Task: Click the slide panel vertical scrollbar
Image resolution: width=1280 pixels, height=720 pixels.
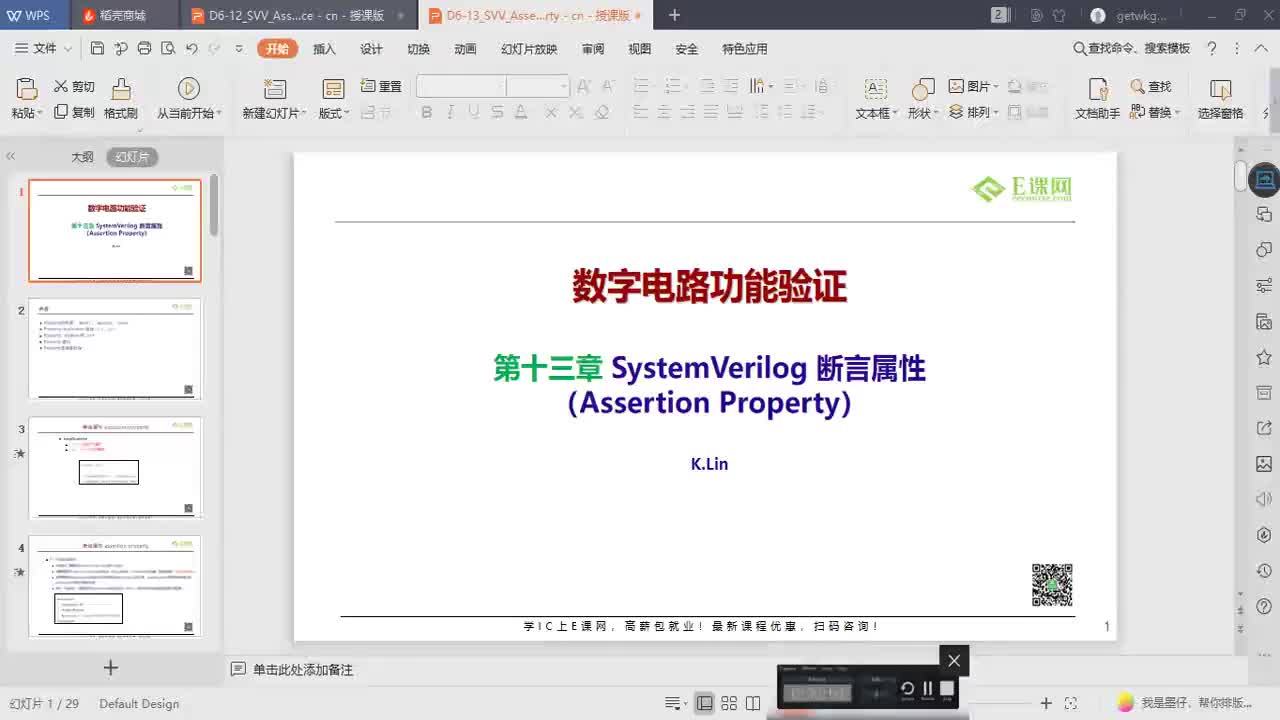Action: point(214,205)
